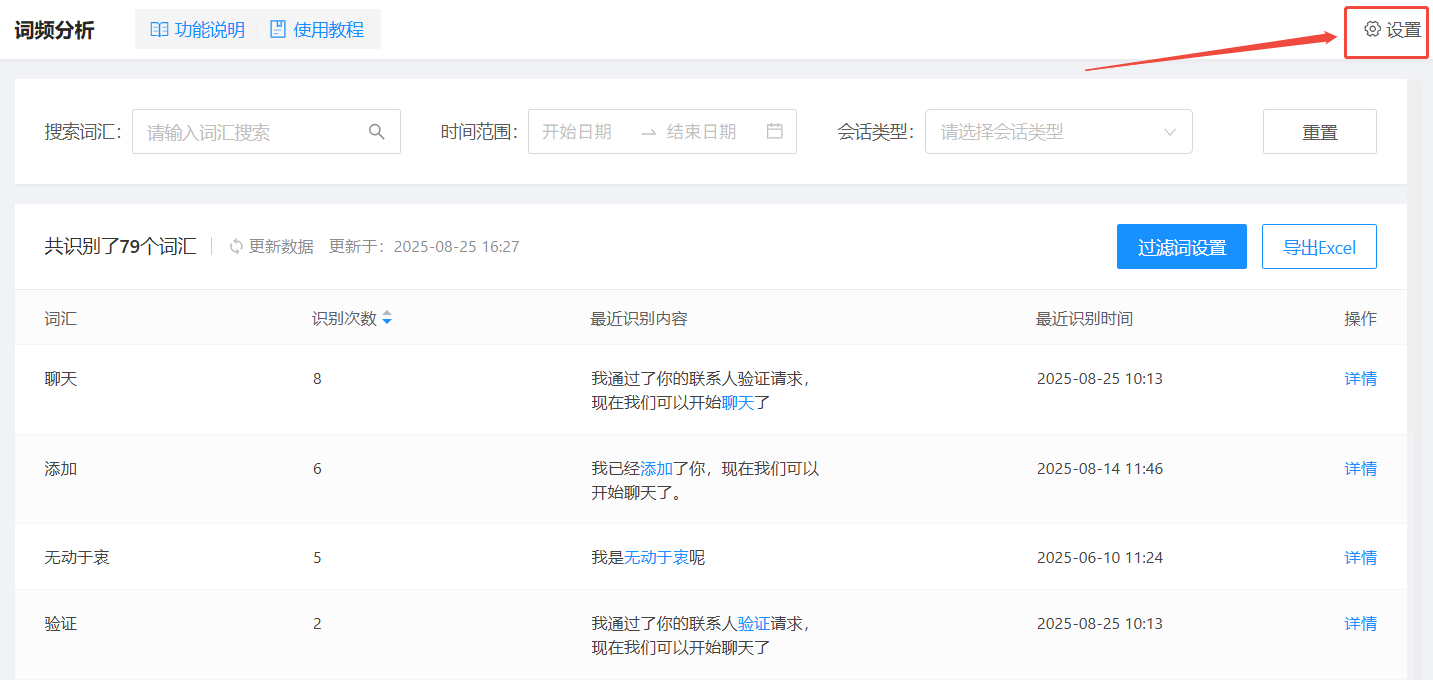Click the 导出Excel button
The height and width of the screenshot is (680, 1433).
coord(1318,247)
